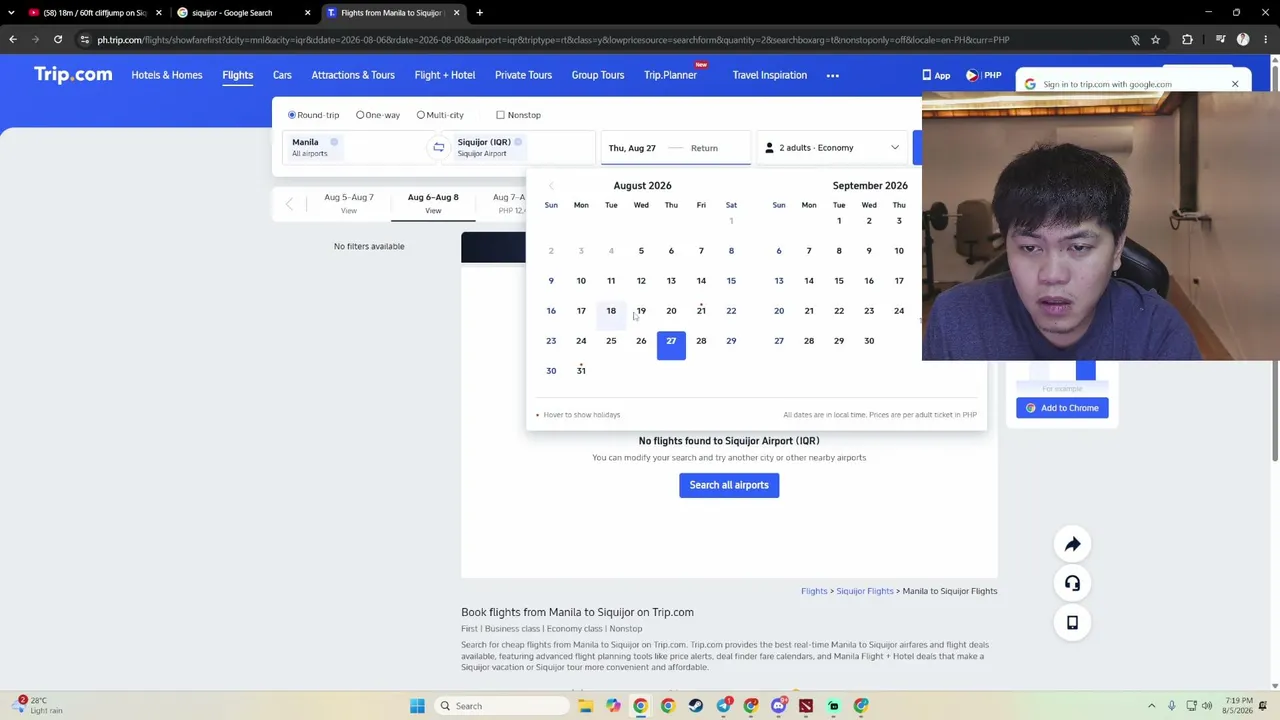Open Steam from the taskbar

coord(695,706)
